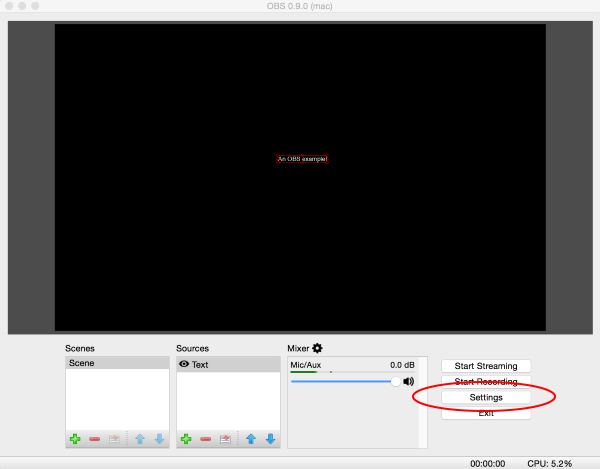Click Start Streaming button
This screenshot has width=600, height=469.
486,366
